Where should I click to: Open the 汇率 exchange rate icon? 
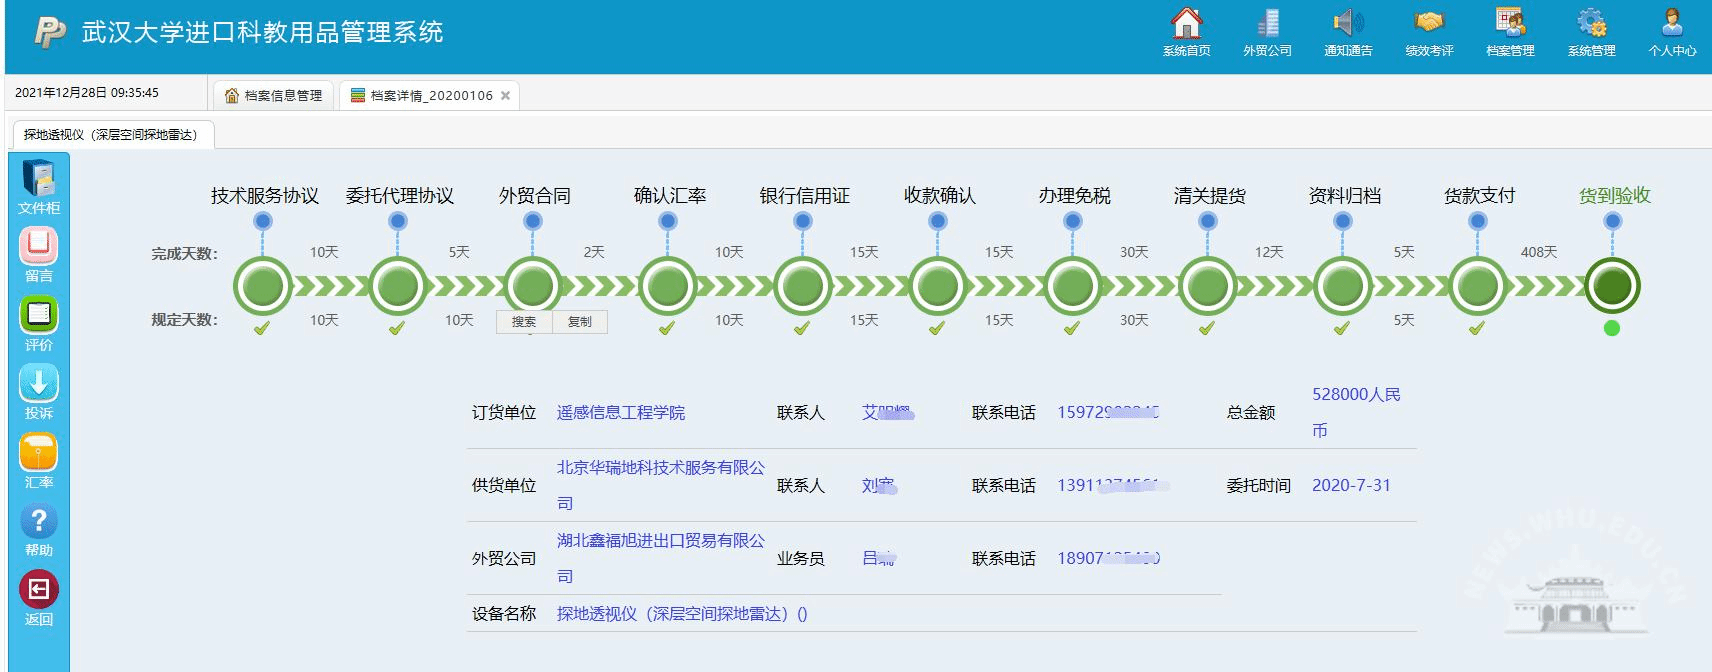click(38, 453)
